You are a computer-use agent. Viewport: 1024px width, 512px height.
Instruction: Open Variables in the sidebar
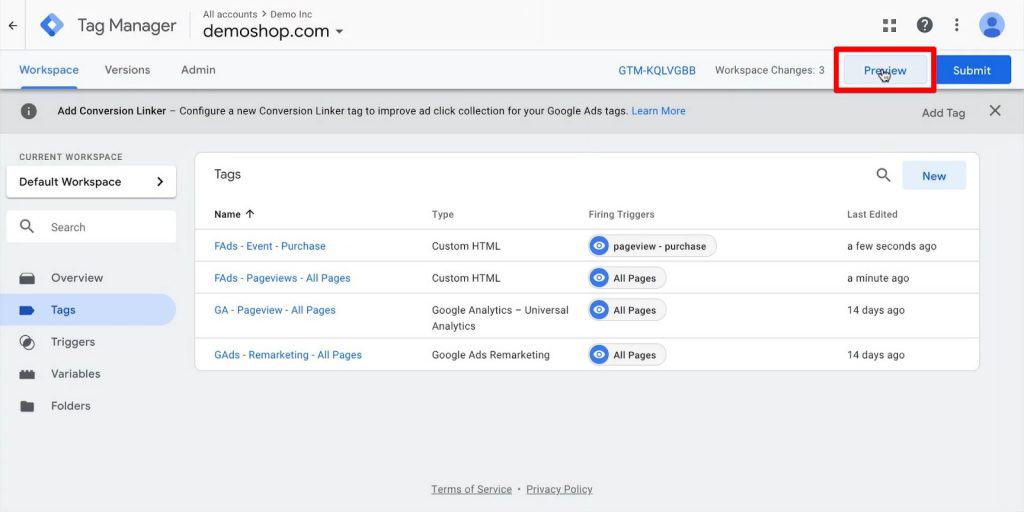point(76,374)
